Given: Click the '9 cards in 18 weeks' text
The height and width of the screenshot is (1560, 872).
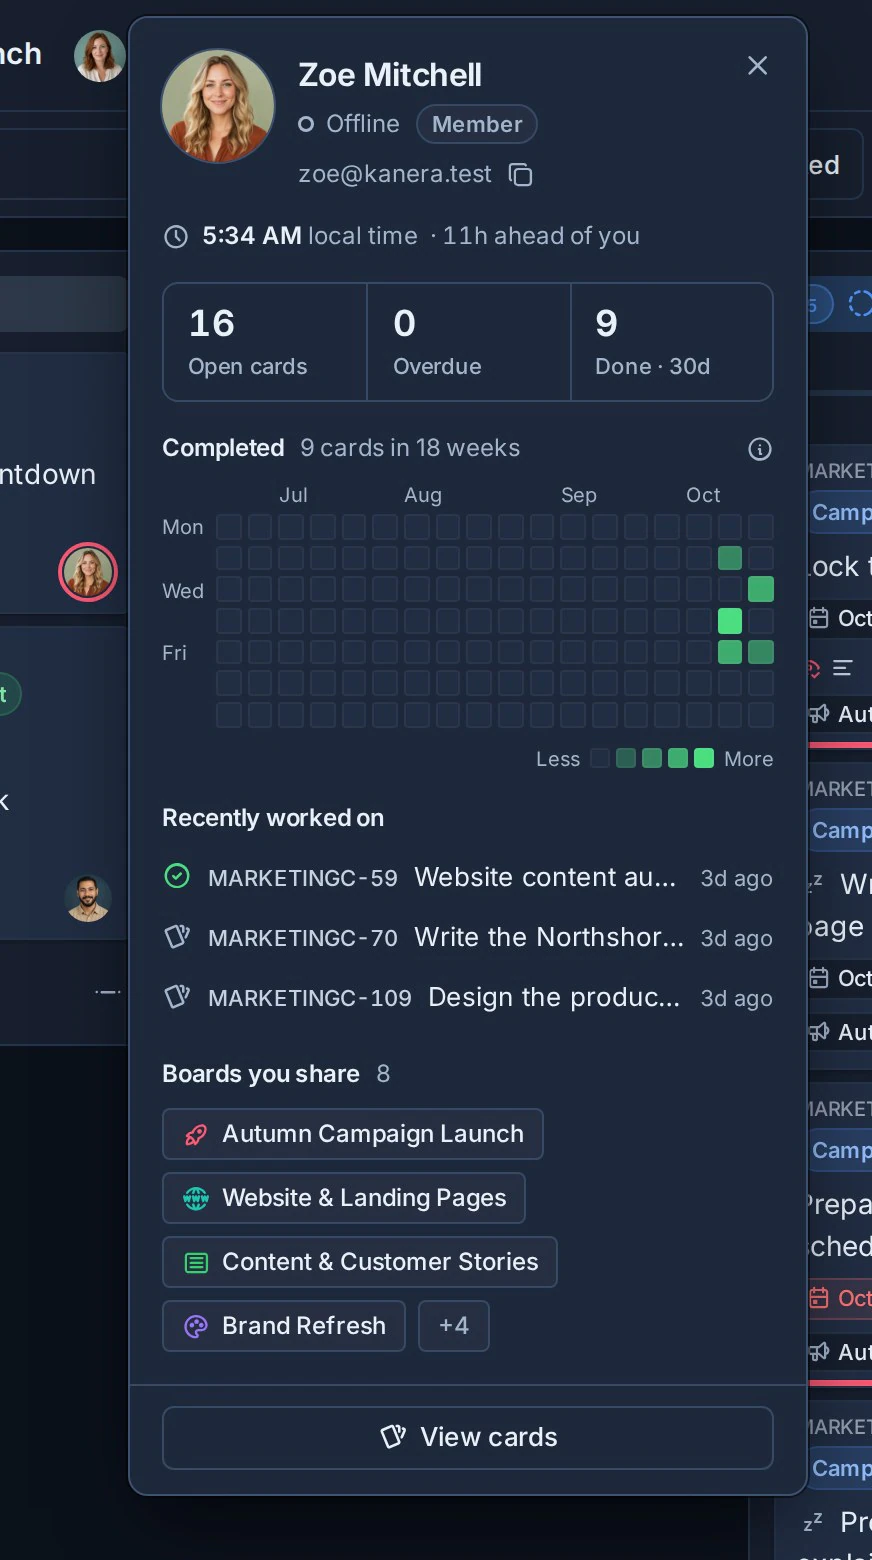Looking at the screenshot, I should point(410,448).
